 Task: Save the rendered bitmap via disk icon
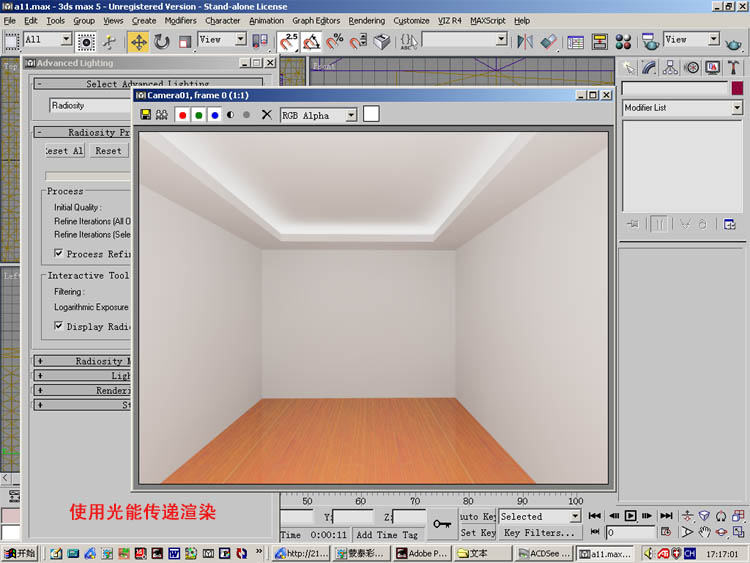[x=145, y=115]
